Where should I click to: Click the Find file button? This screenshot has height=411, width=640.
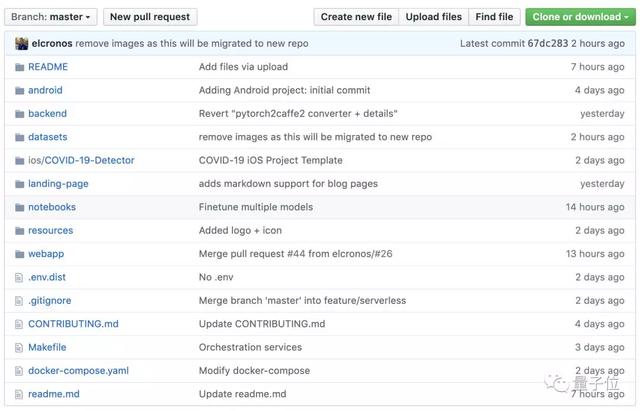coord(494,17)
